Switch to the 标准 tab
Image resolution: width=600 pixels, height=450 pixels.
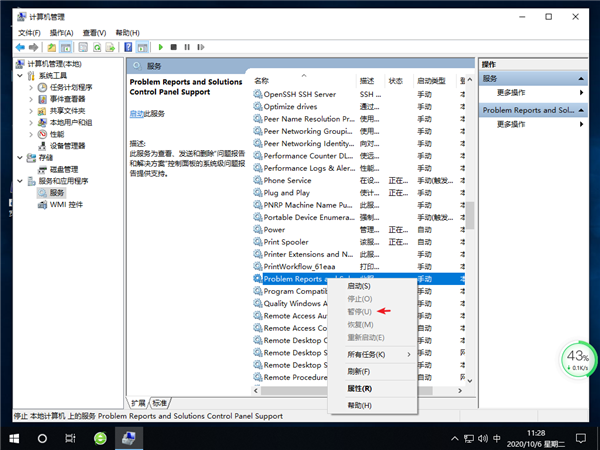pos(160,401)
